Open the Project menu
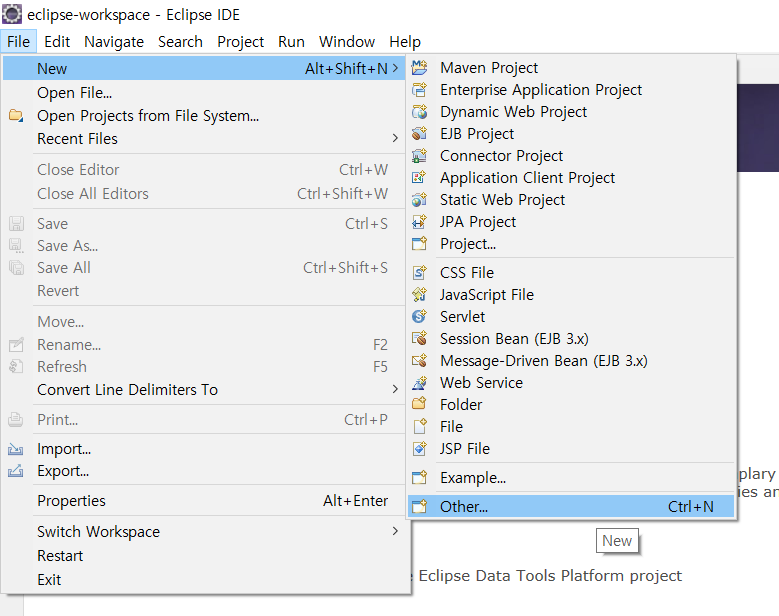The image size is (779, 616). (x=240, y=42)
